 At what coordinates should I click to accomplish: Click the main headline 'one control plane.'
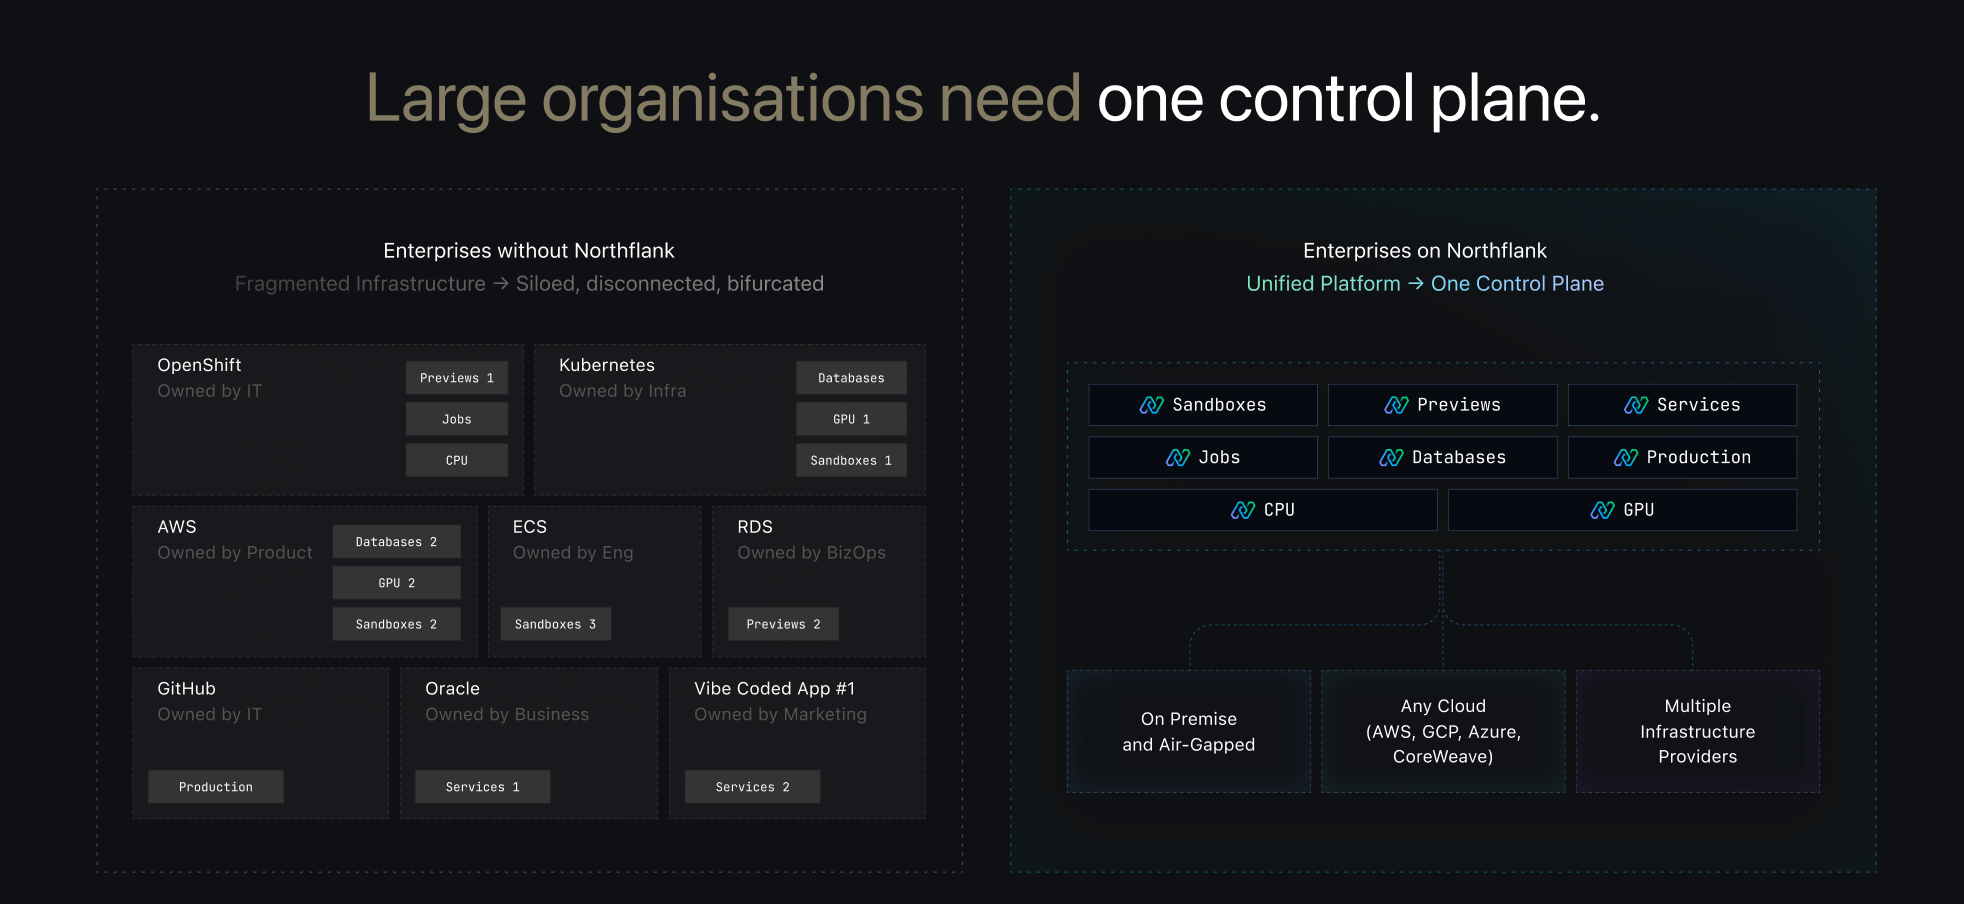click(x=1349, y=99)
